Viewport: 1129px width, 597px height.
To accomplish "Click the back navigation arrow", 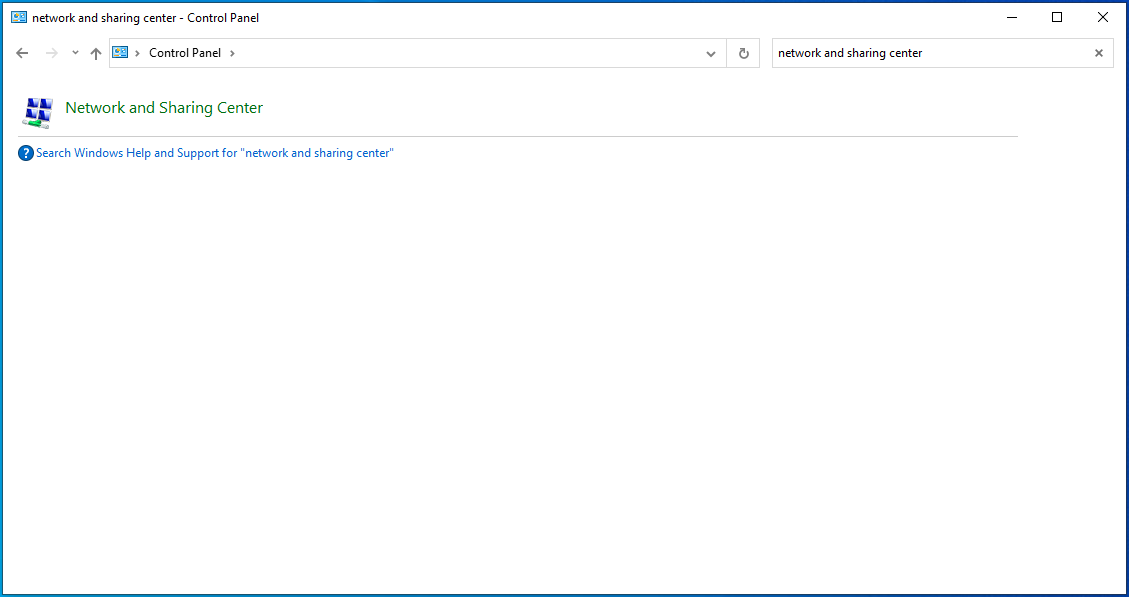I will [x=22, y=52].
